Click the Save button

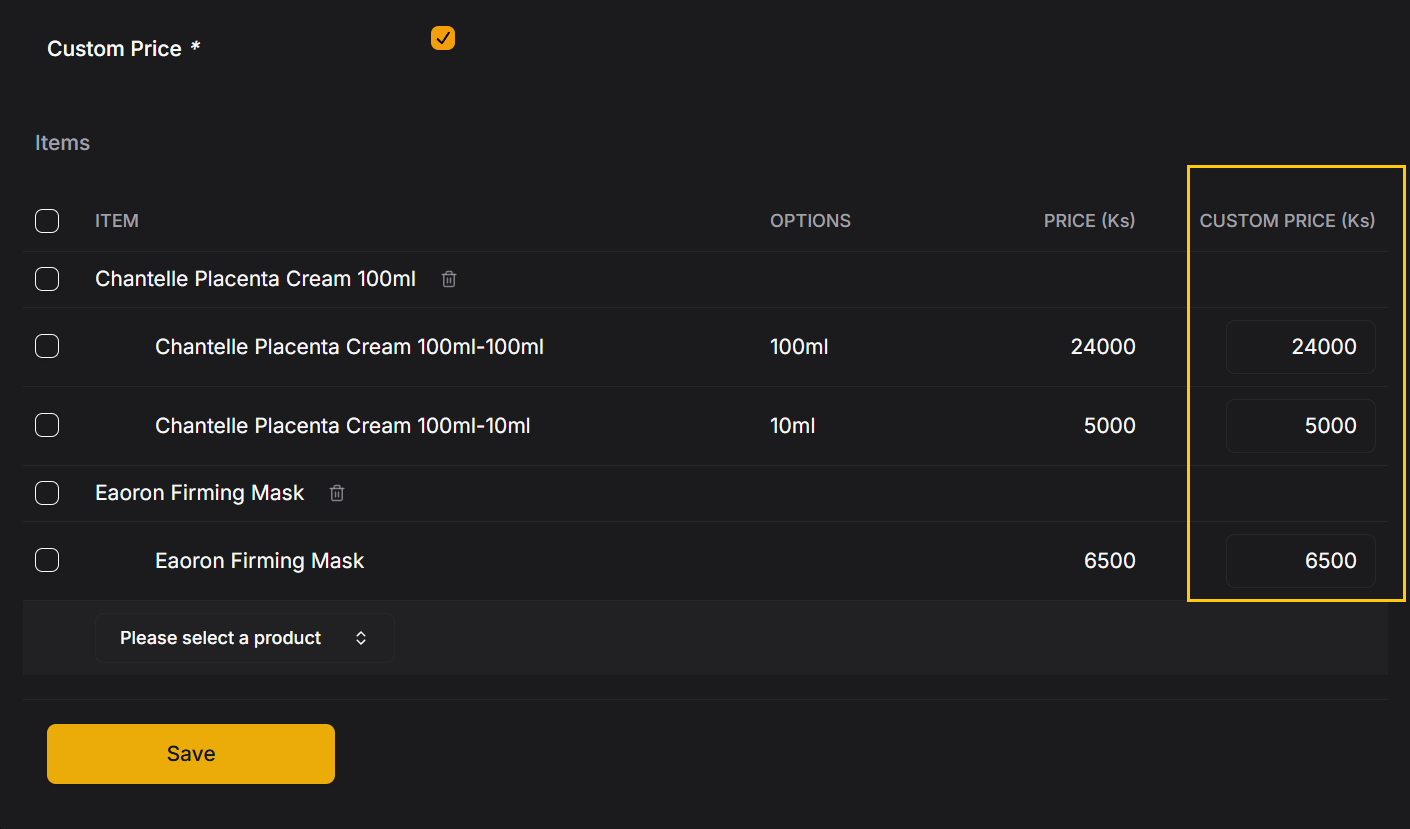tap(191, 754)
